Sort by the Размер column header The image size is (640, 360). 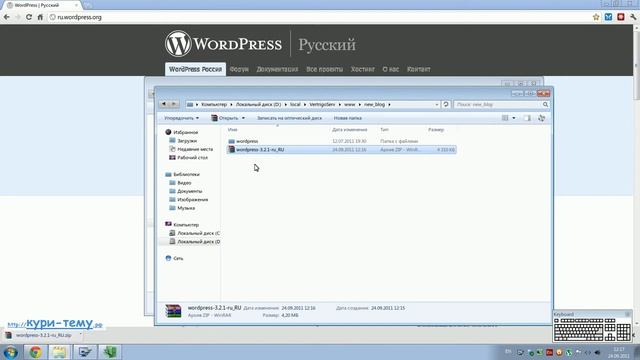(x=436, y=129)
